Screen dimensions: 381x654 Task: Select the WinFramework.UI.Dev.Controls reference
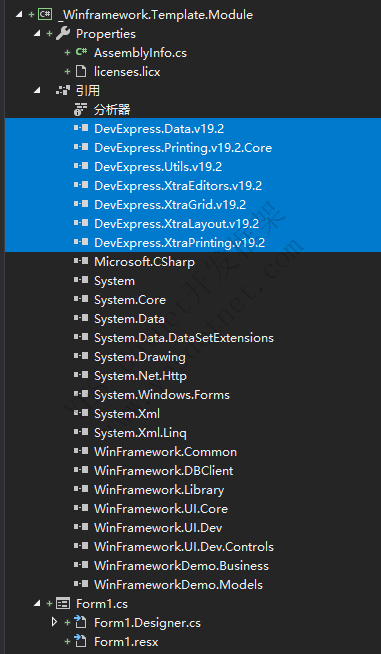(x=184, y=546)
